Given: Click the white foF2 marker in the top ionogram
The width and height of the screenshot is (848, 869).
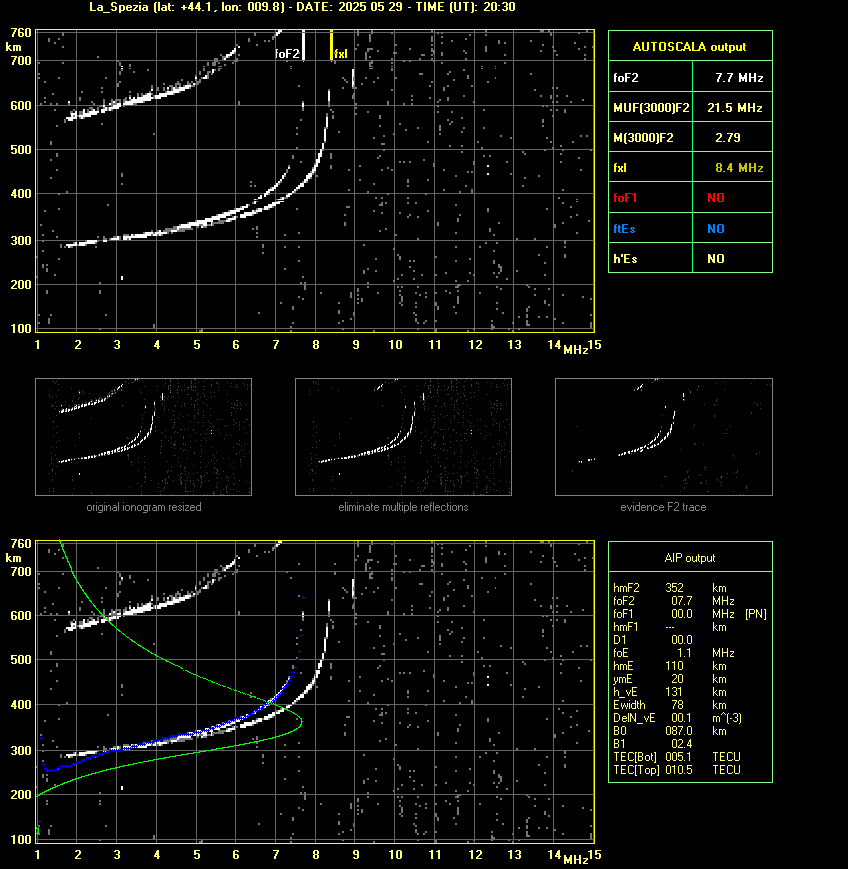Looking at the screenshot, I should point(303,45).
